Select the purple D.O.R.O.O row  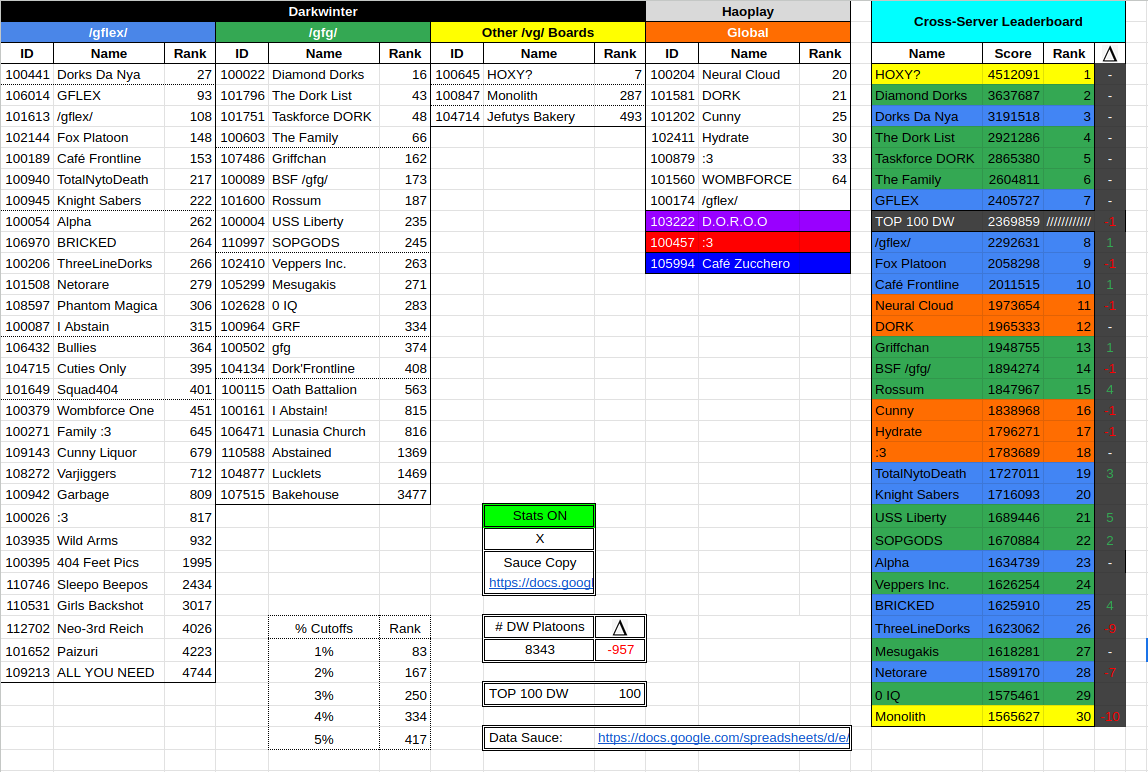tap(748, 221)
